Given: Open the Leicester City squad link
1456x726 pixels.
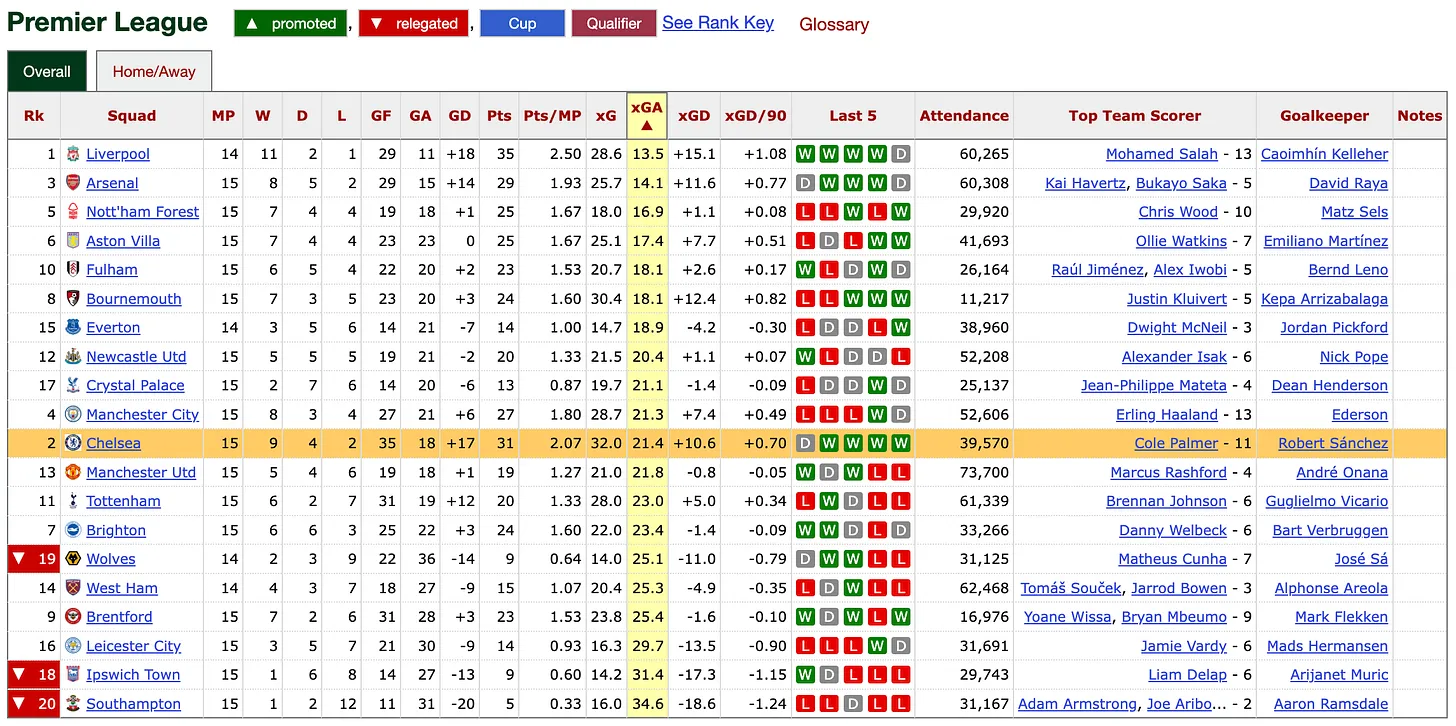Looking at the screenshot, I should point(133,646).
